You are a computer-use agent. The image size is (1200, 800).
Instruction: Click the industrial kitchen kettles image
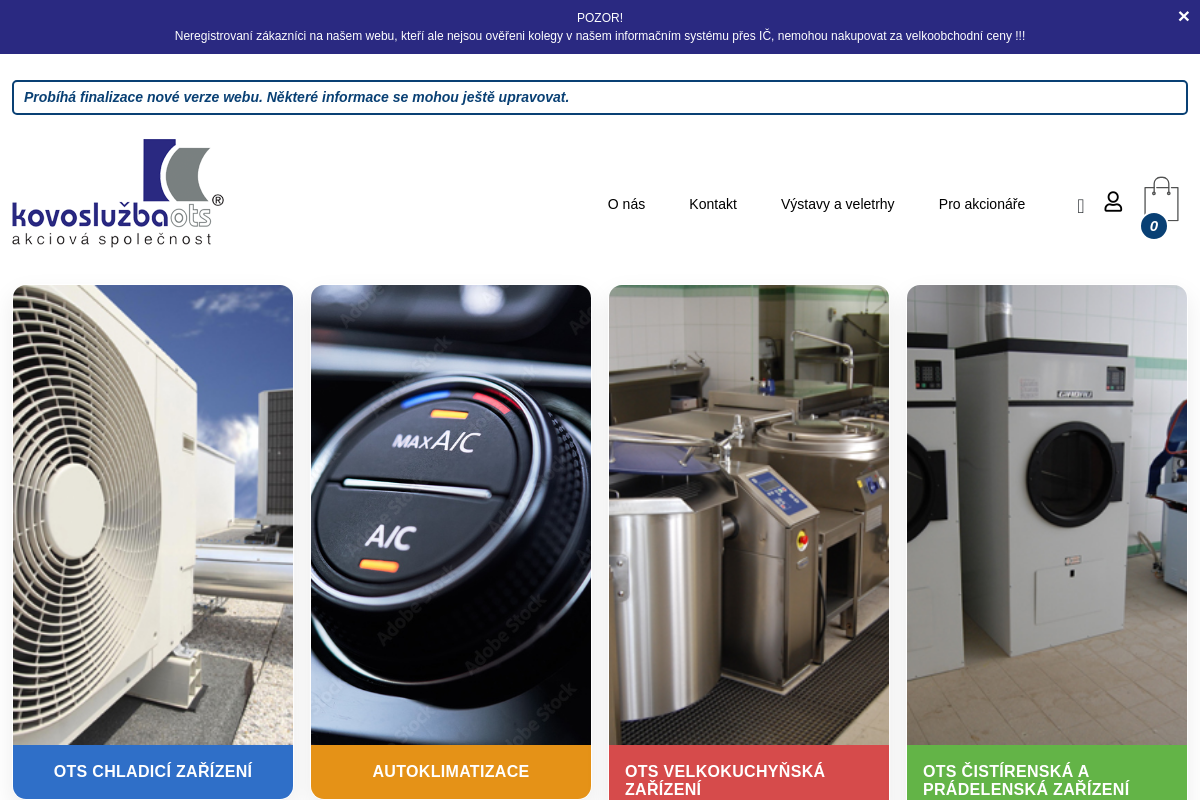click(749, 515)
